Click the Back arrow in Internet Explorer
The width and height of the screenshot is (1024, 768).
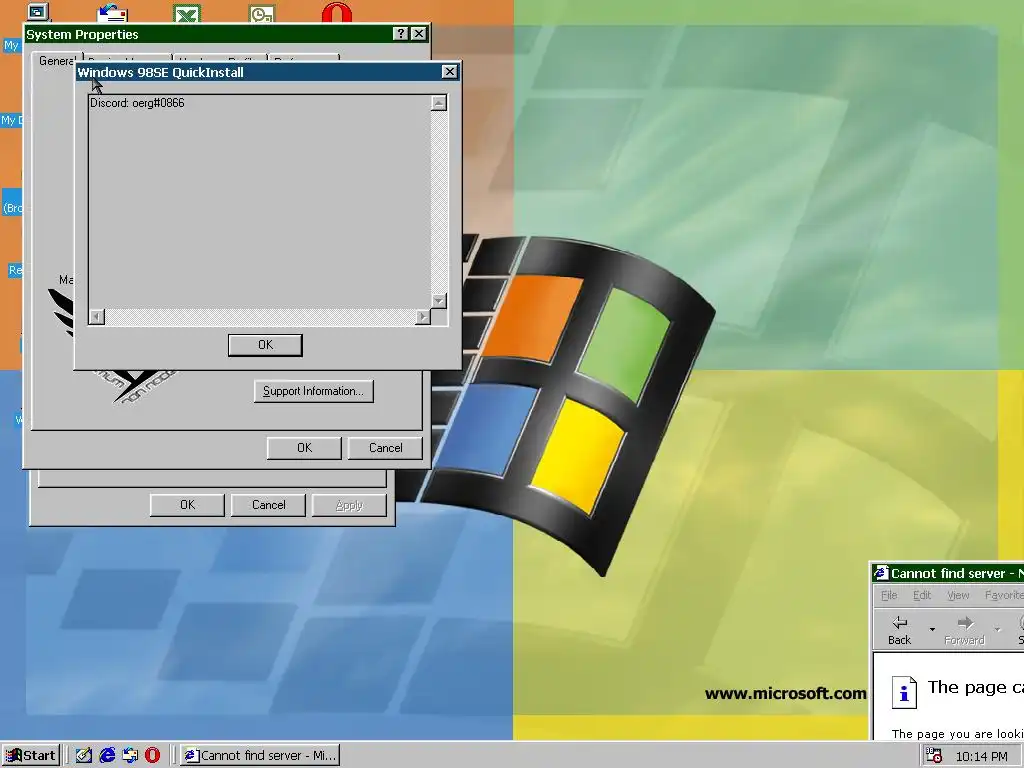[x=899, y=630]
